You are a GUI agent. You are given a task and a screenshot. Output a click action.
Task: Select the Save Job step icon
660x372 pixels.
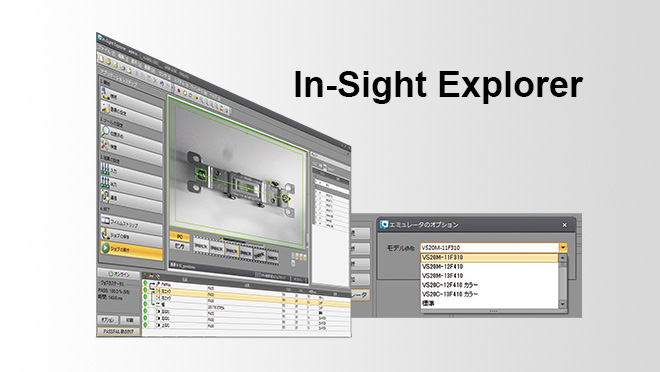(x=105, y=234)
